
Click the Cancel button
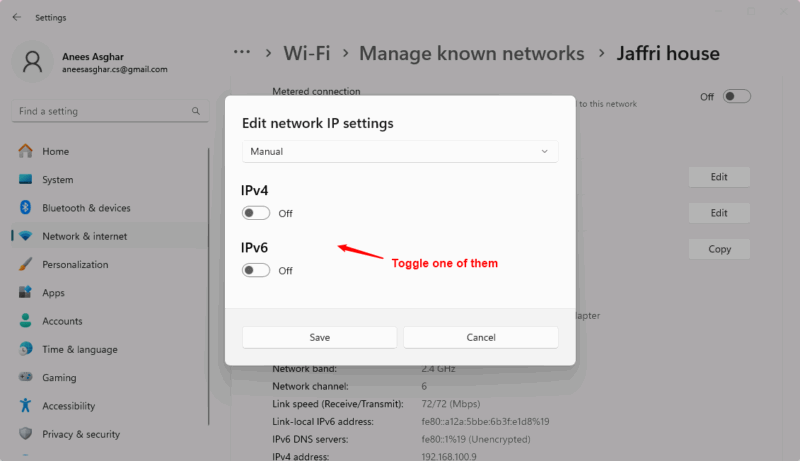[x=481, y=337]
